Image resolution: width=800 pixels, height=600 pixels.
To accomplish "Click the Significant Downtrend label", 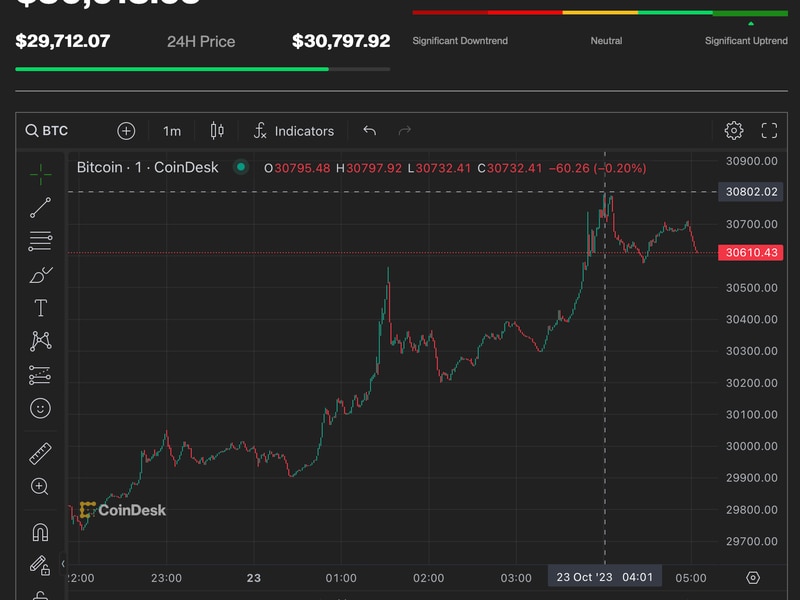I will coord(460,41).
